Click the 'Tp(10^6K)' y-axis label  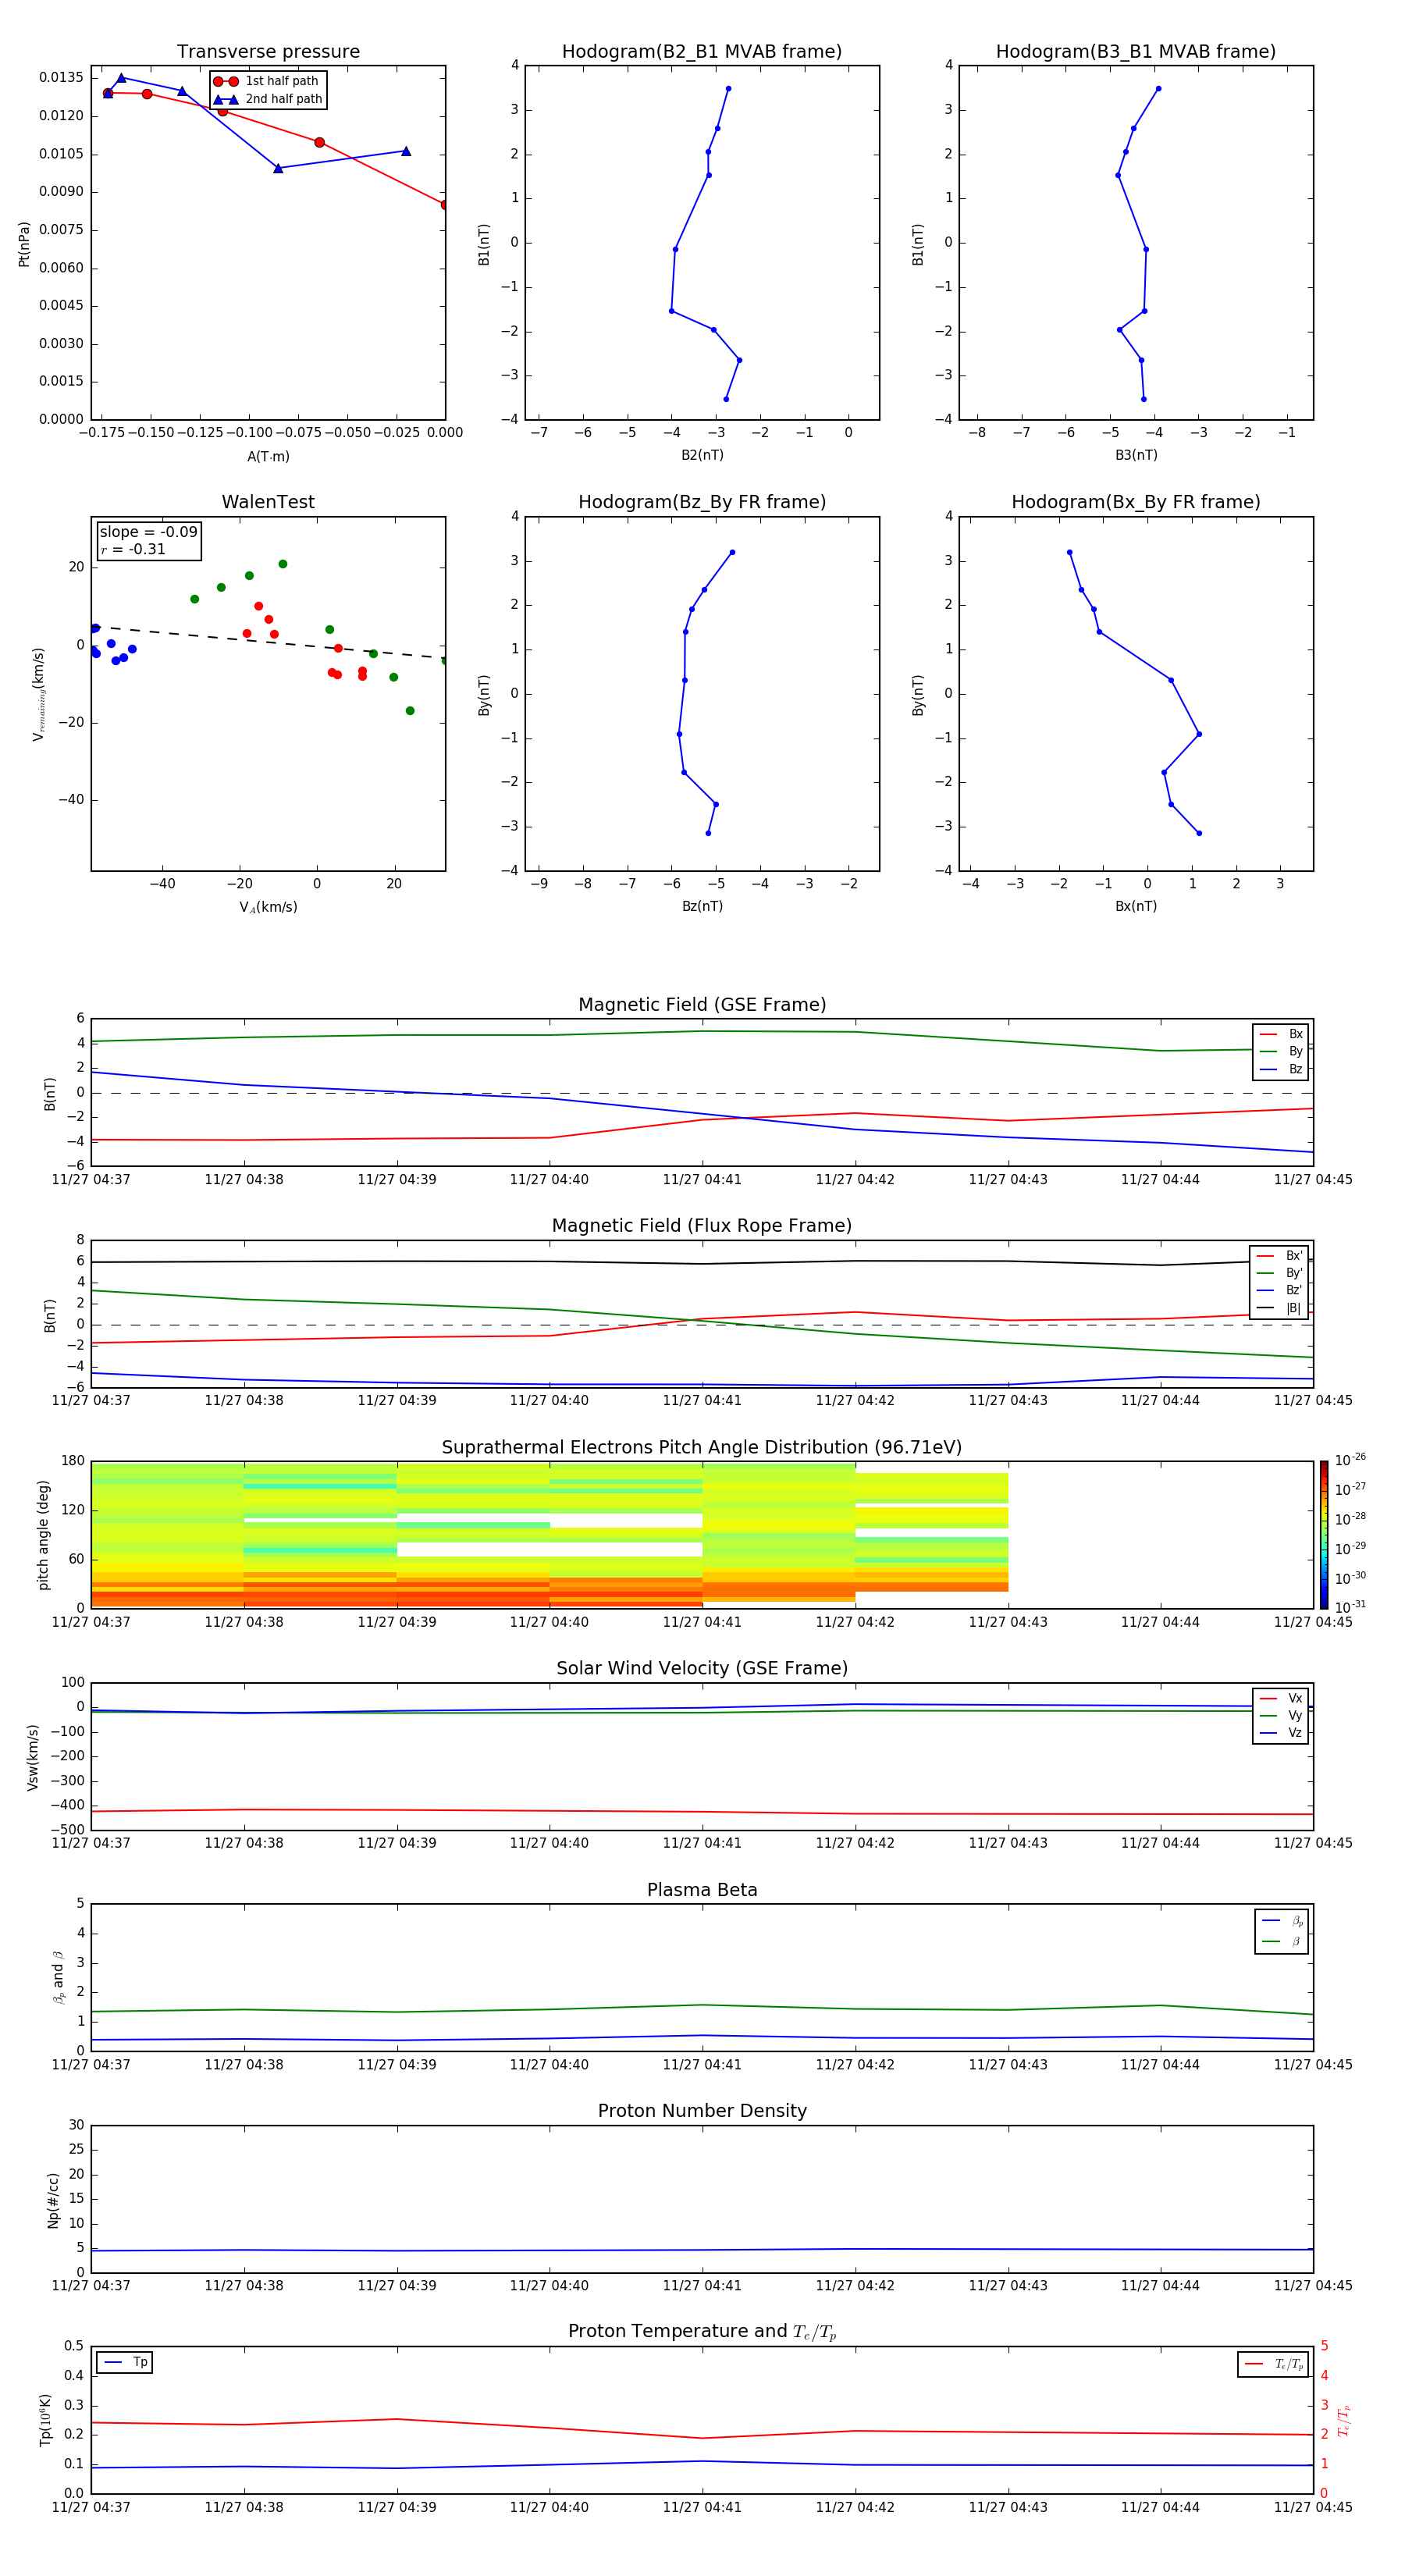pyautogui.click(x=45, y=2420)
